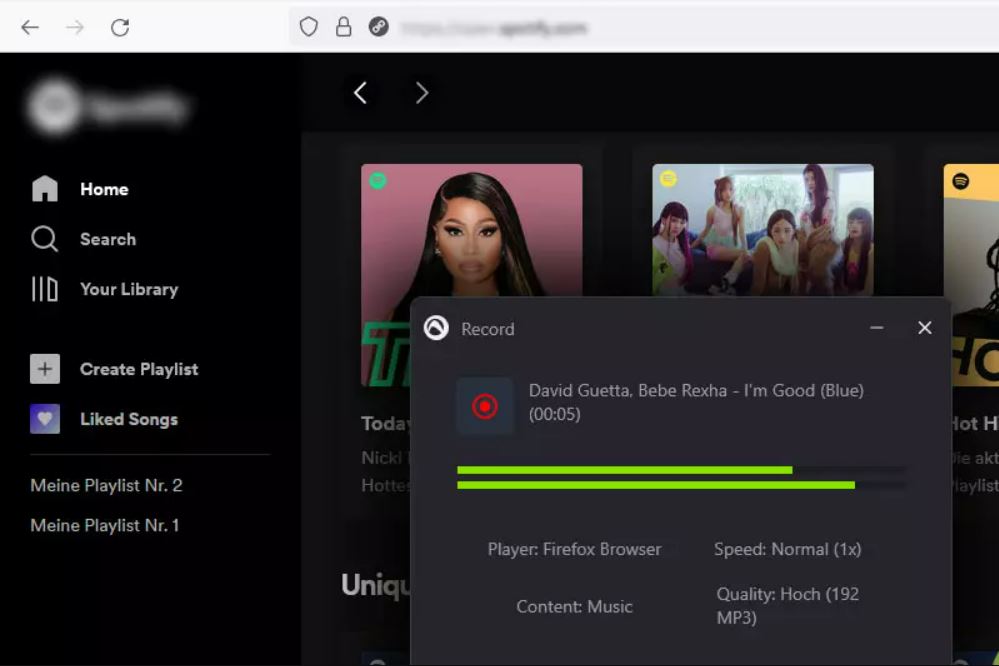Viewport: 999px width, 666px height.
Task: Navigate forward with Spotify right chevron
Action: click(422, 93)
